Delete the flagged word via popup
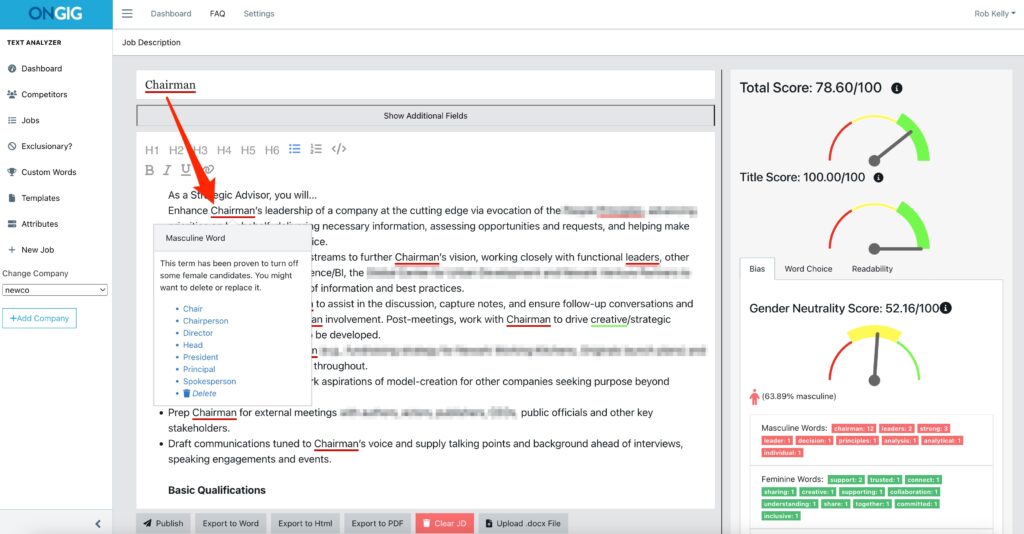 tap(200, 394)
